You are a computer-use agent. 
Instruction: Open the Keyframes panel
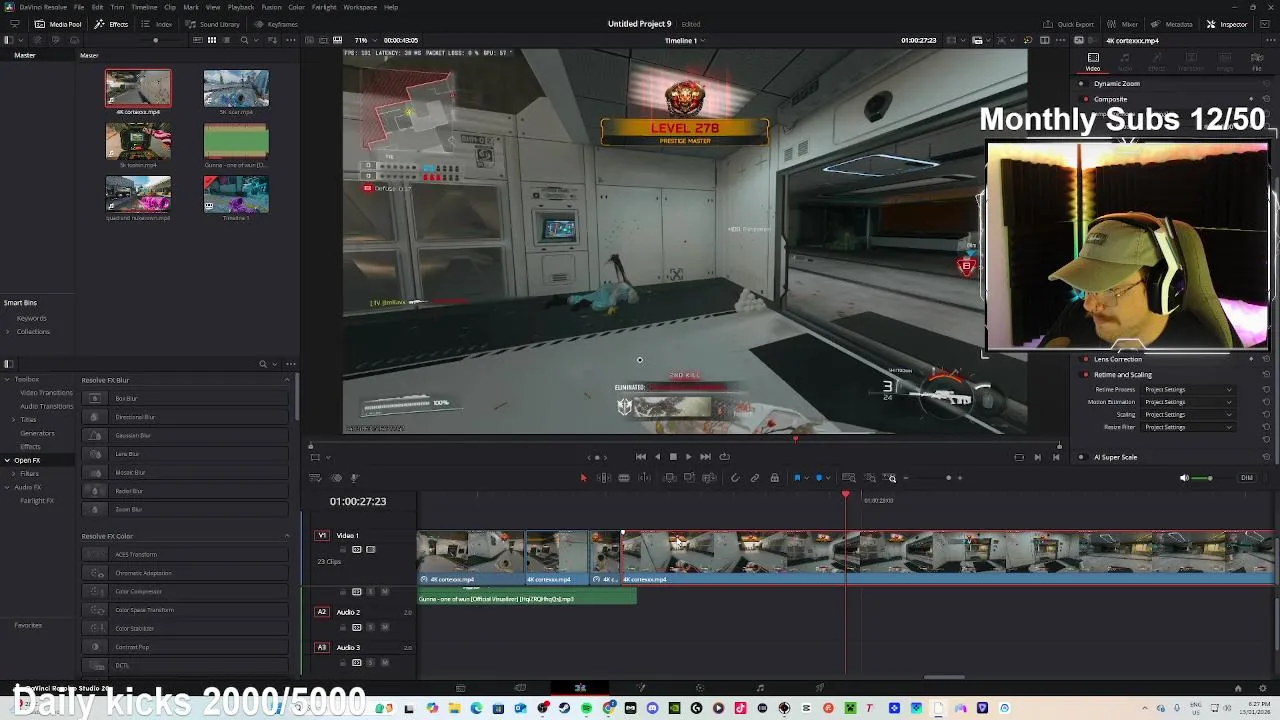(276, 24)
